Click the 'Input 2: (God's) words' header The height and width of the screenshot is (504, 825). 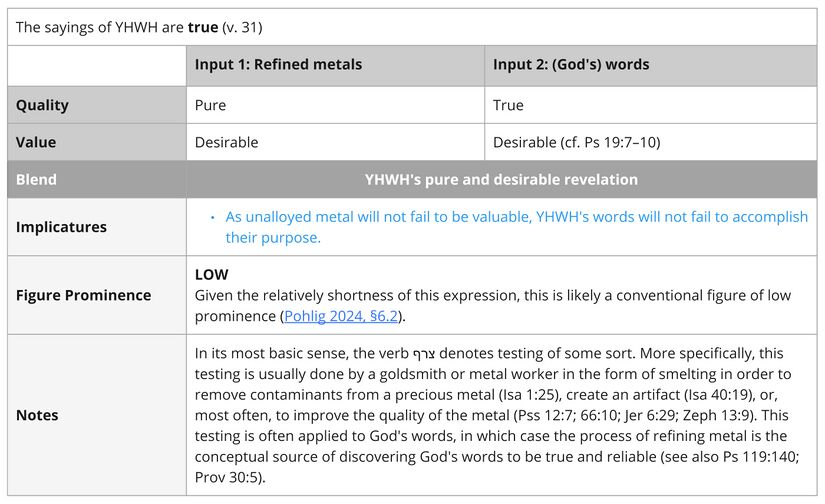point(571,65)
